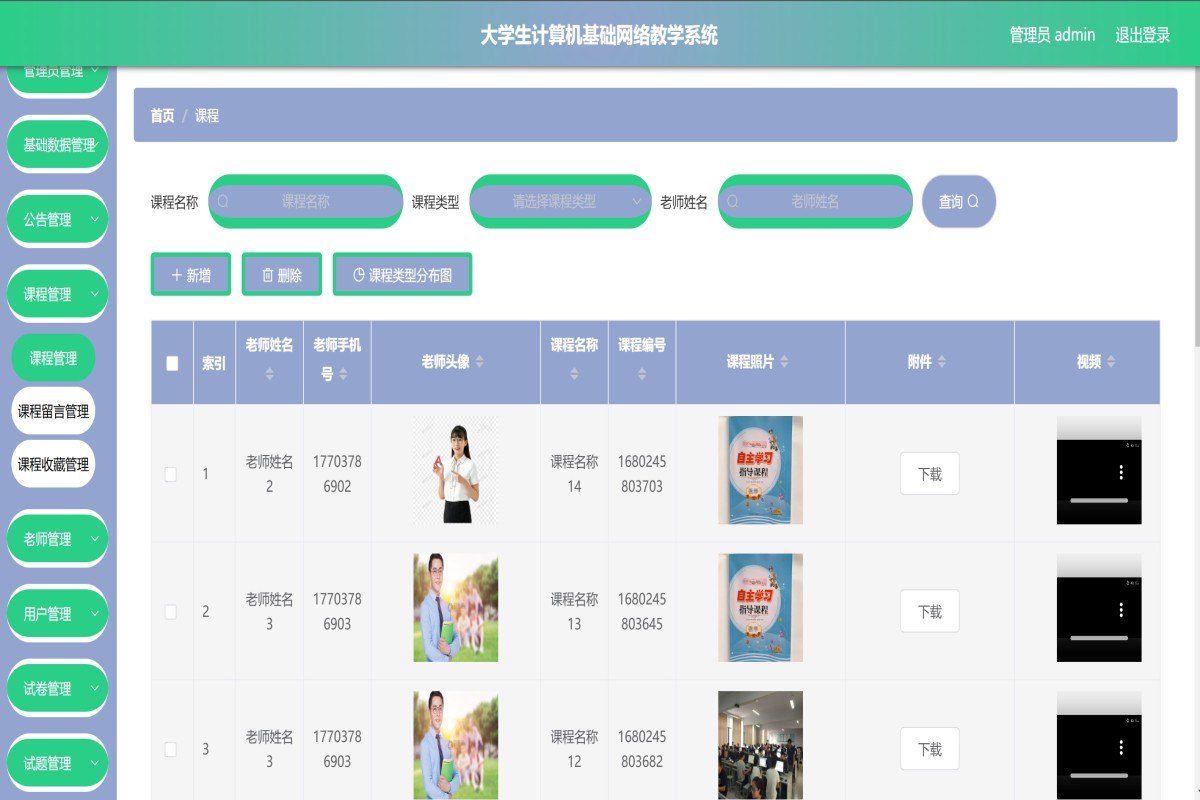The image size is (1200, 800).
Task: Download the attachment for 课程名称 13
Action: [929, 611]
